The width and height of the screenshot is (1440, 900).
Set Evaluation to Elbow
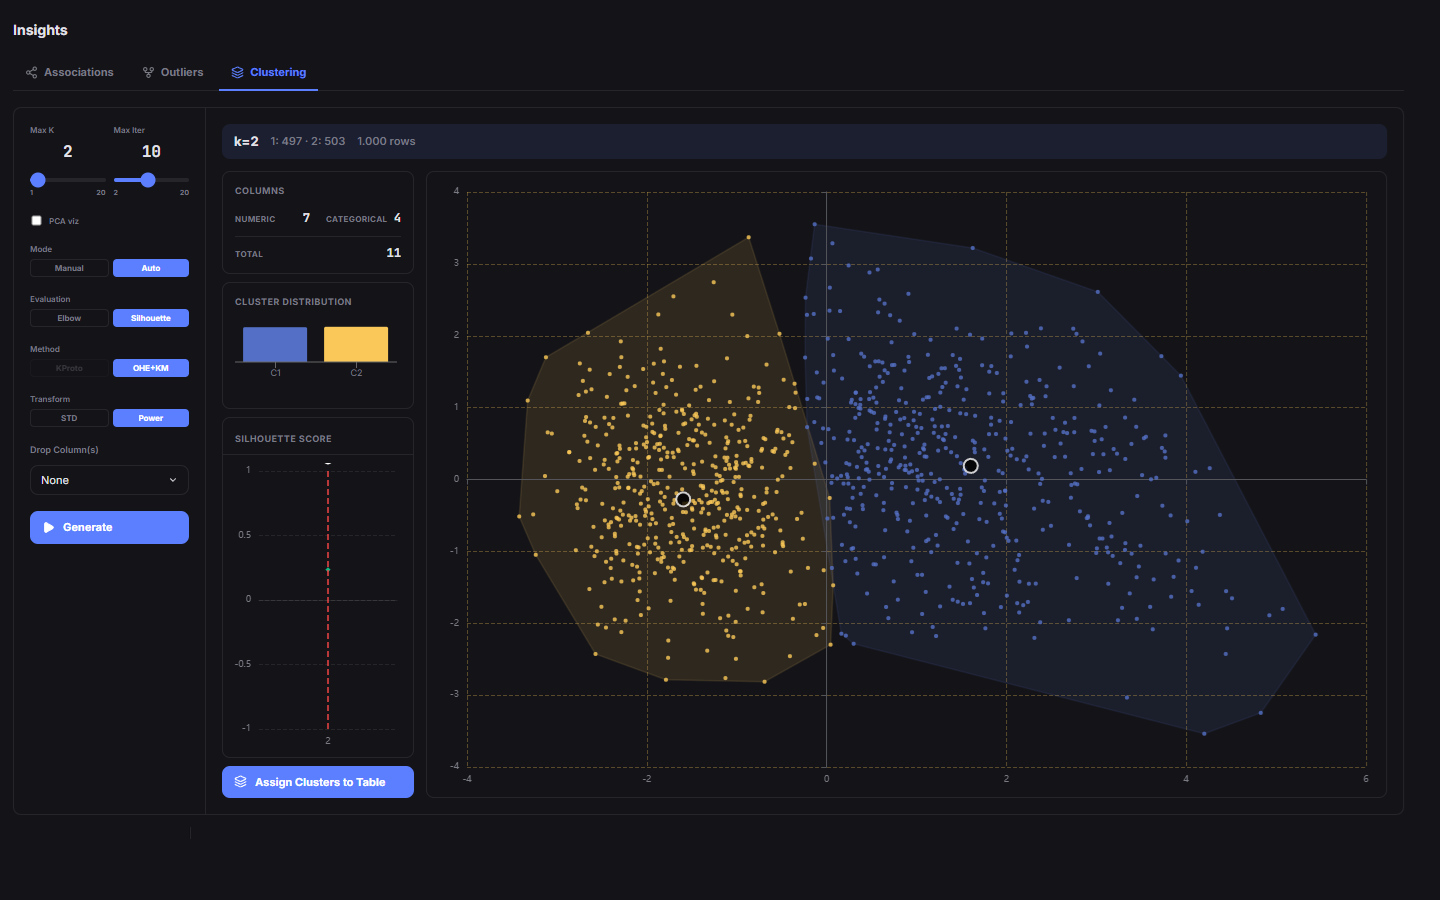click(69, 318)
